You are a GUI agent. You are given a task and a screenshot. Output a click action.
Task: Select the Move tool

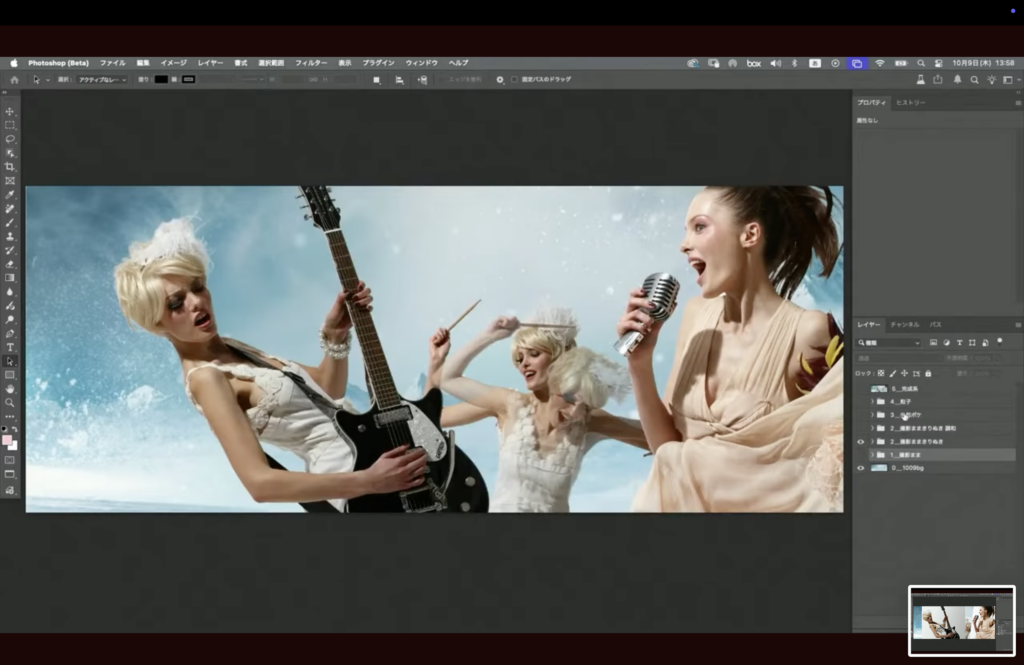click(x=10, y=111)
